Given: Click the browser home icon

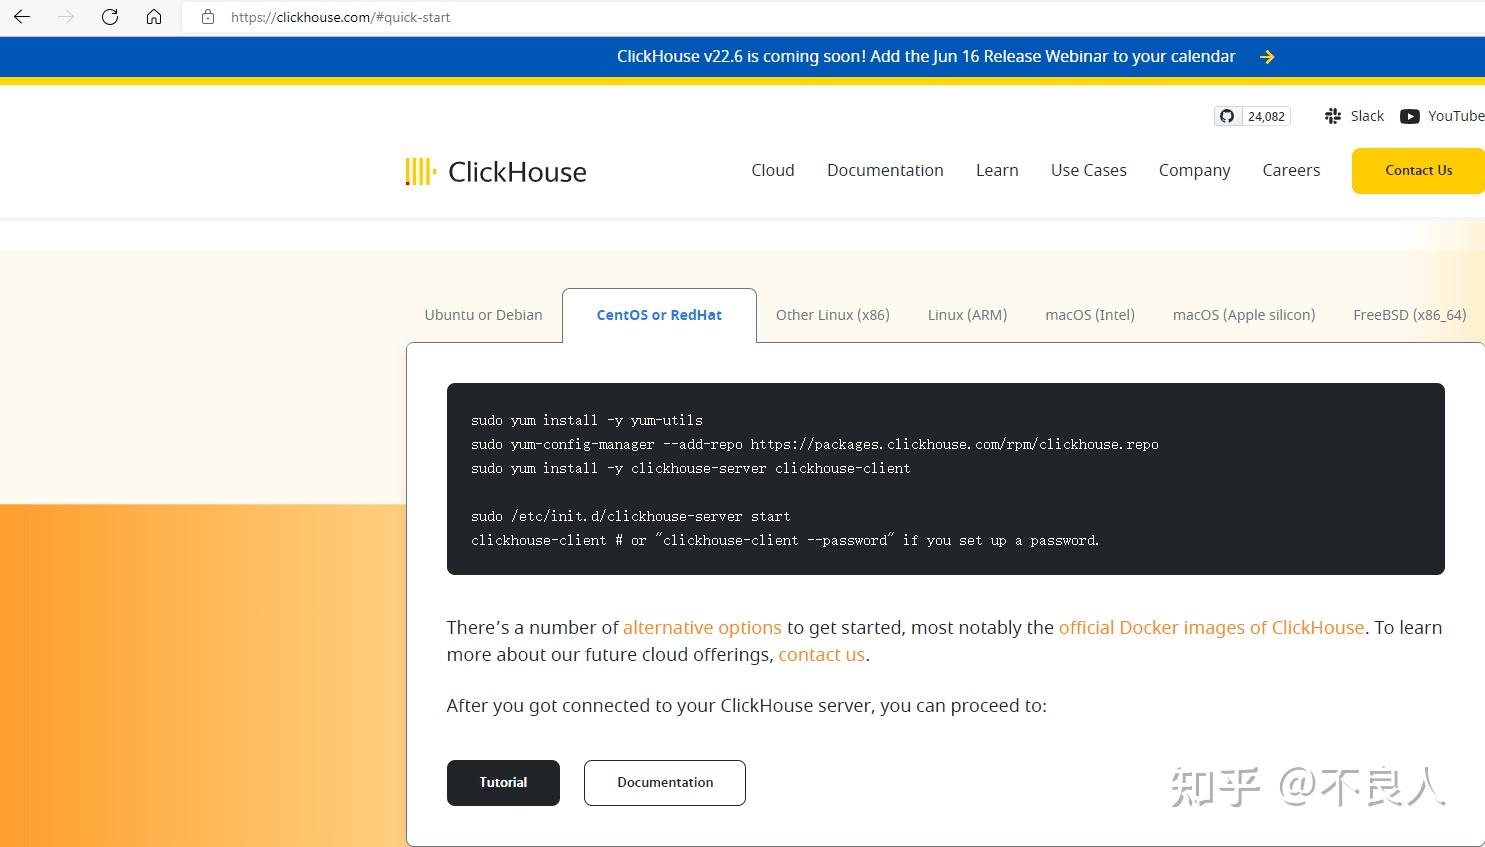Looking at the screenshot, I should [154, 16].
